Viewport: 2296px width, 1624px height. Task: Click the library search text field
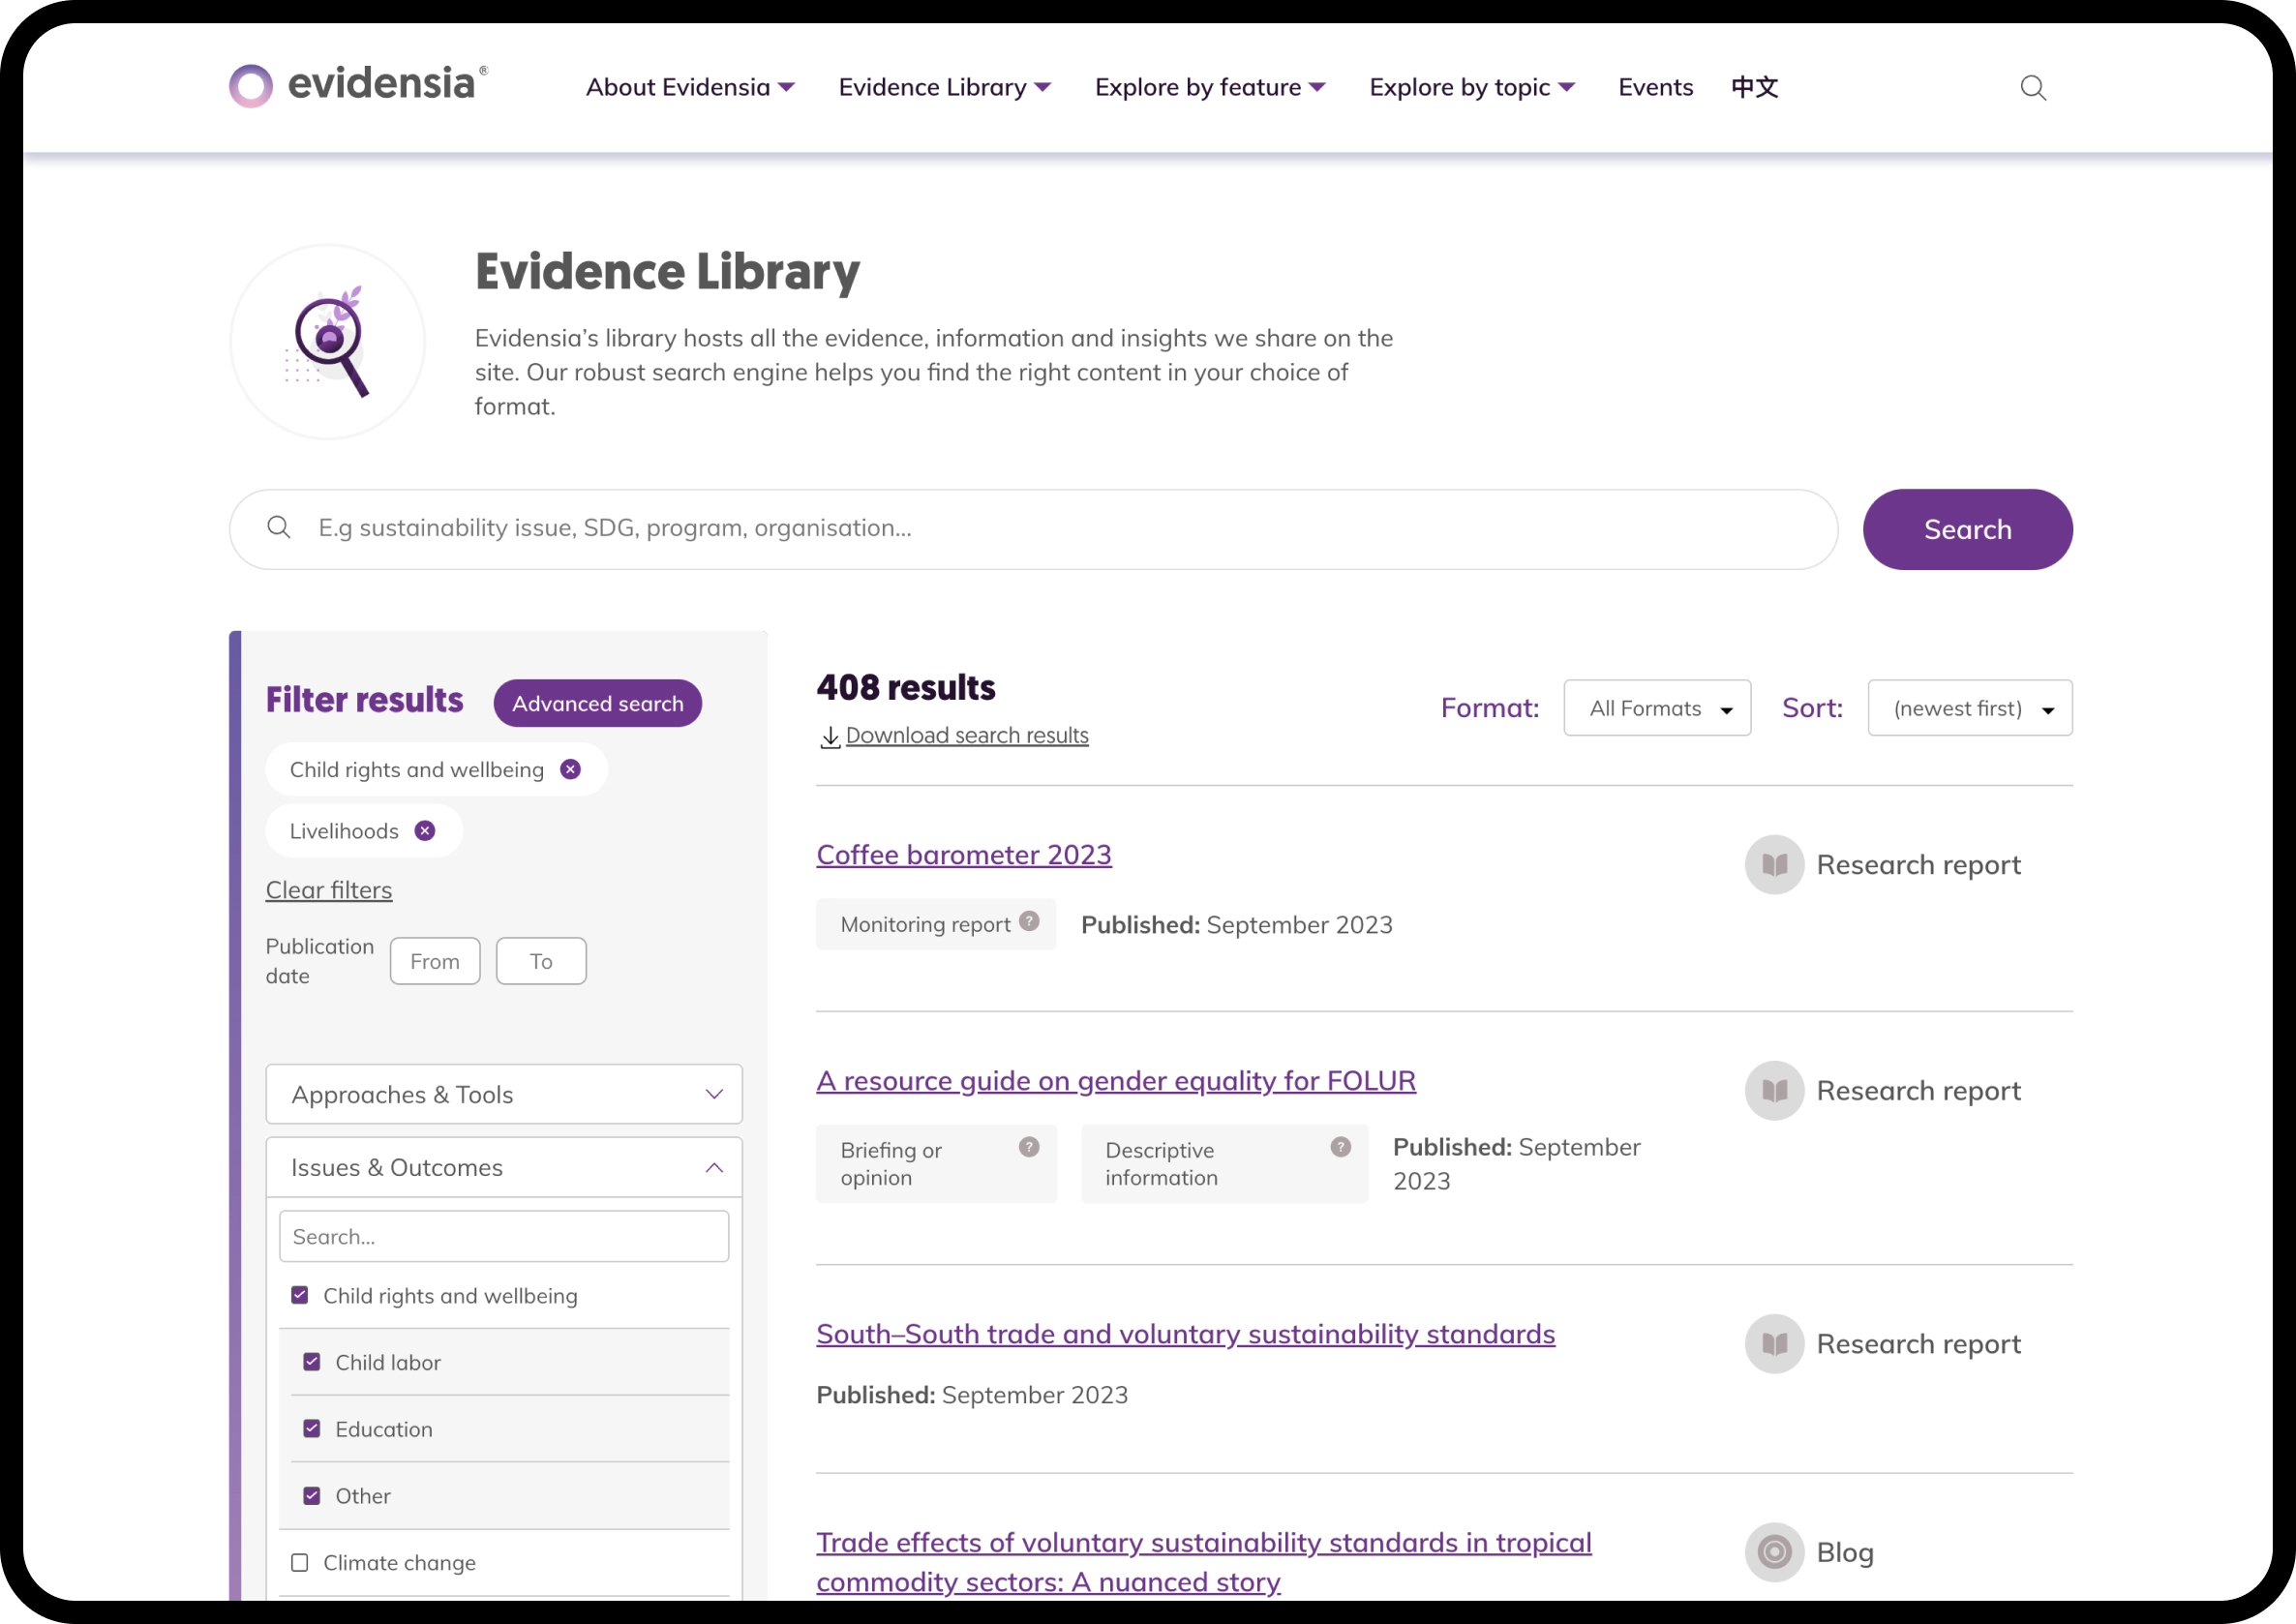coord(1033,529)
